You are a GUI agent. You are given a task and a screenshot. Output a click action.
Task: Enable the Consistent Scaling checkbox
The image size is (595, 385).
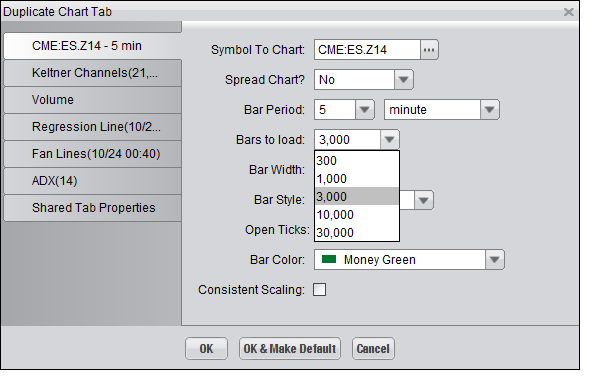click(319, 290)
